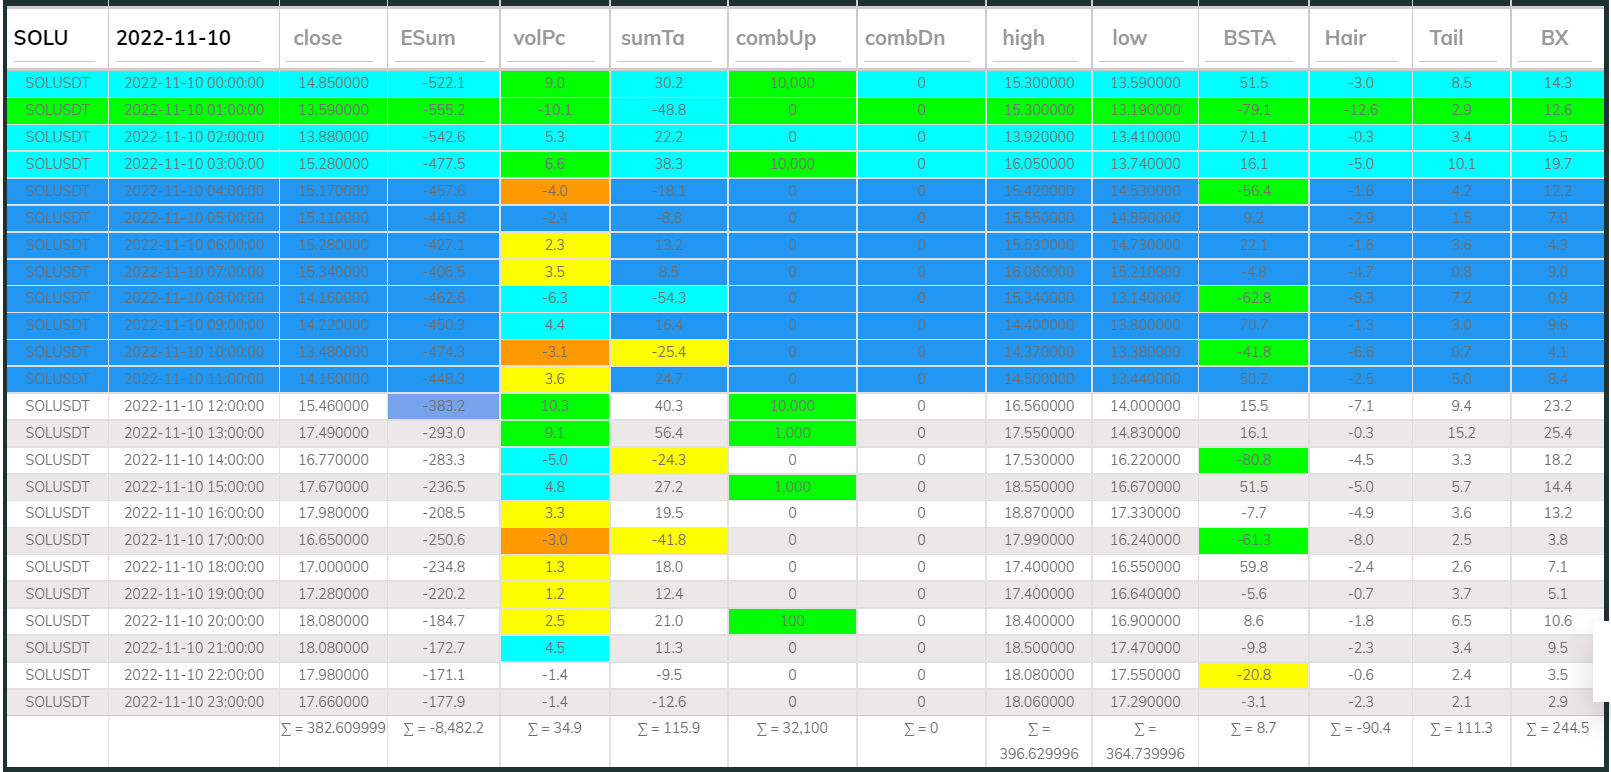Screen dimensions: 1611x772
Task: Click the 2022-11-10 date header field
Action: 187,38
